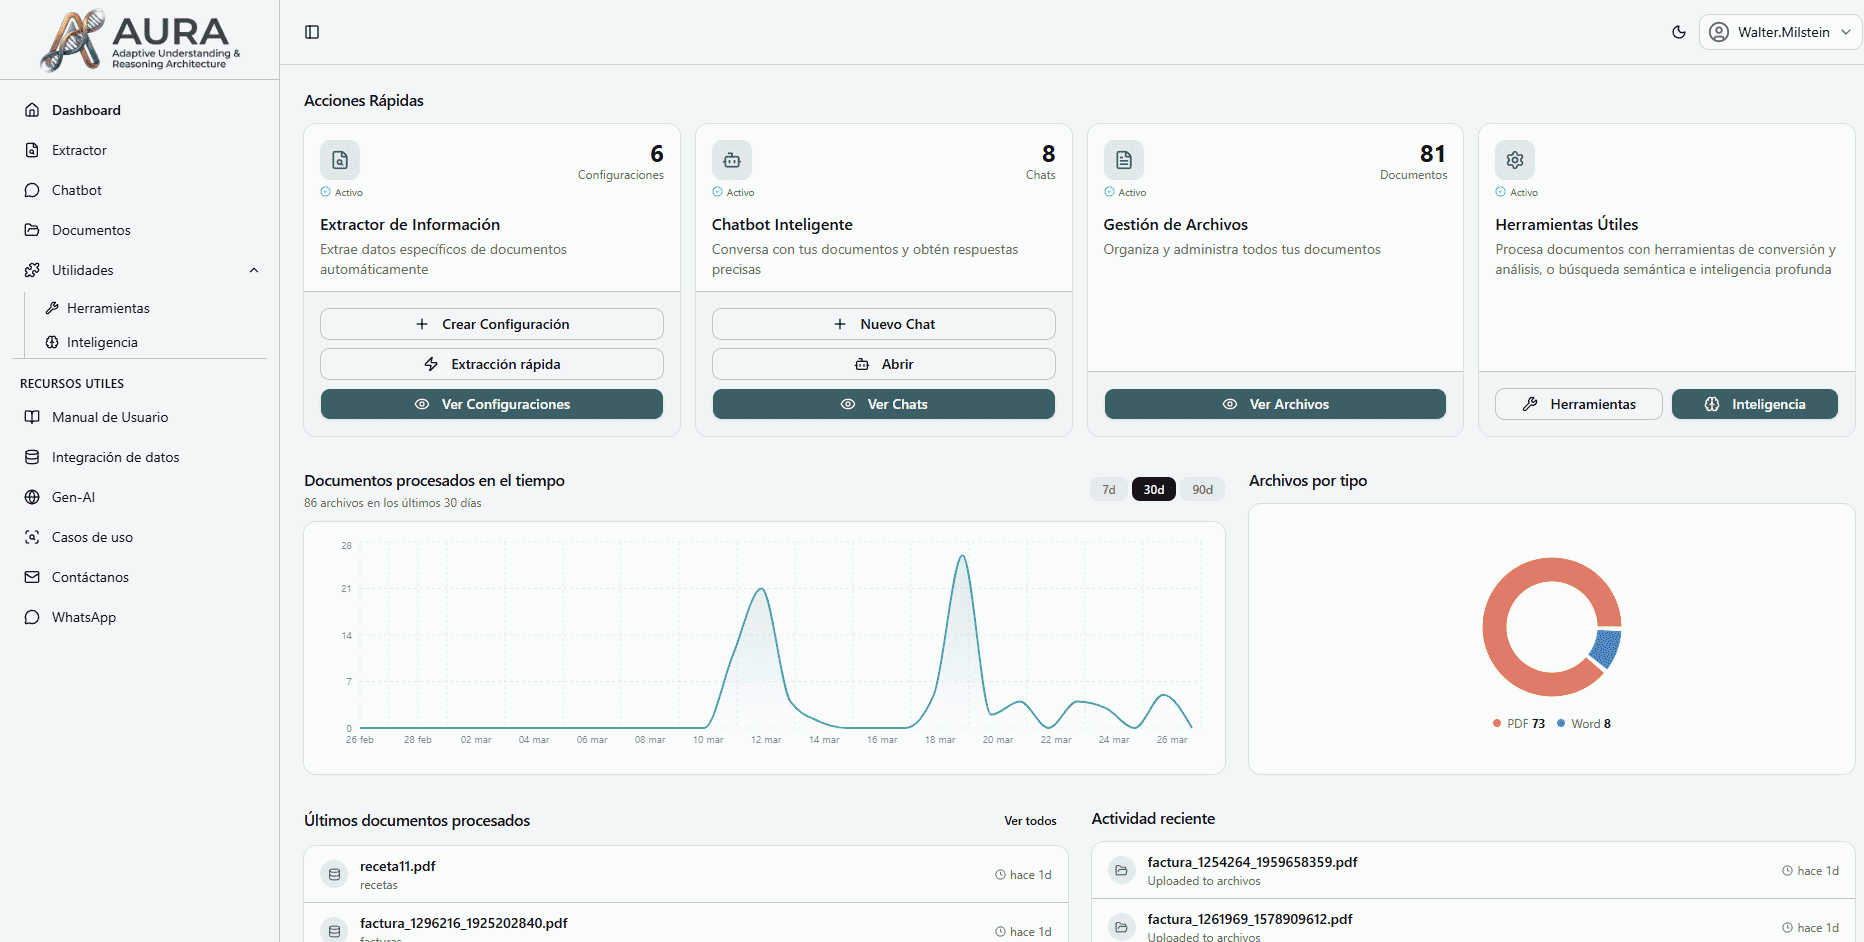The height and width of the screenshot is (942, 1864).
Task: Switch chart range to 7d
Action: click(1108, 489)
